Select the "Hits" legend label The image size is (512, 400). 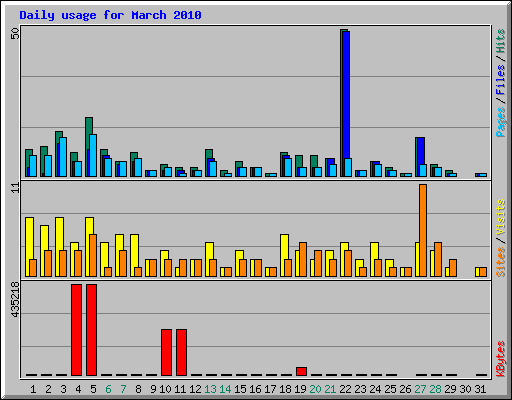pyautogui.click(x=501, y=41)
